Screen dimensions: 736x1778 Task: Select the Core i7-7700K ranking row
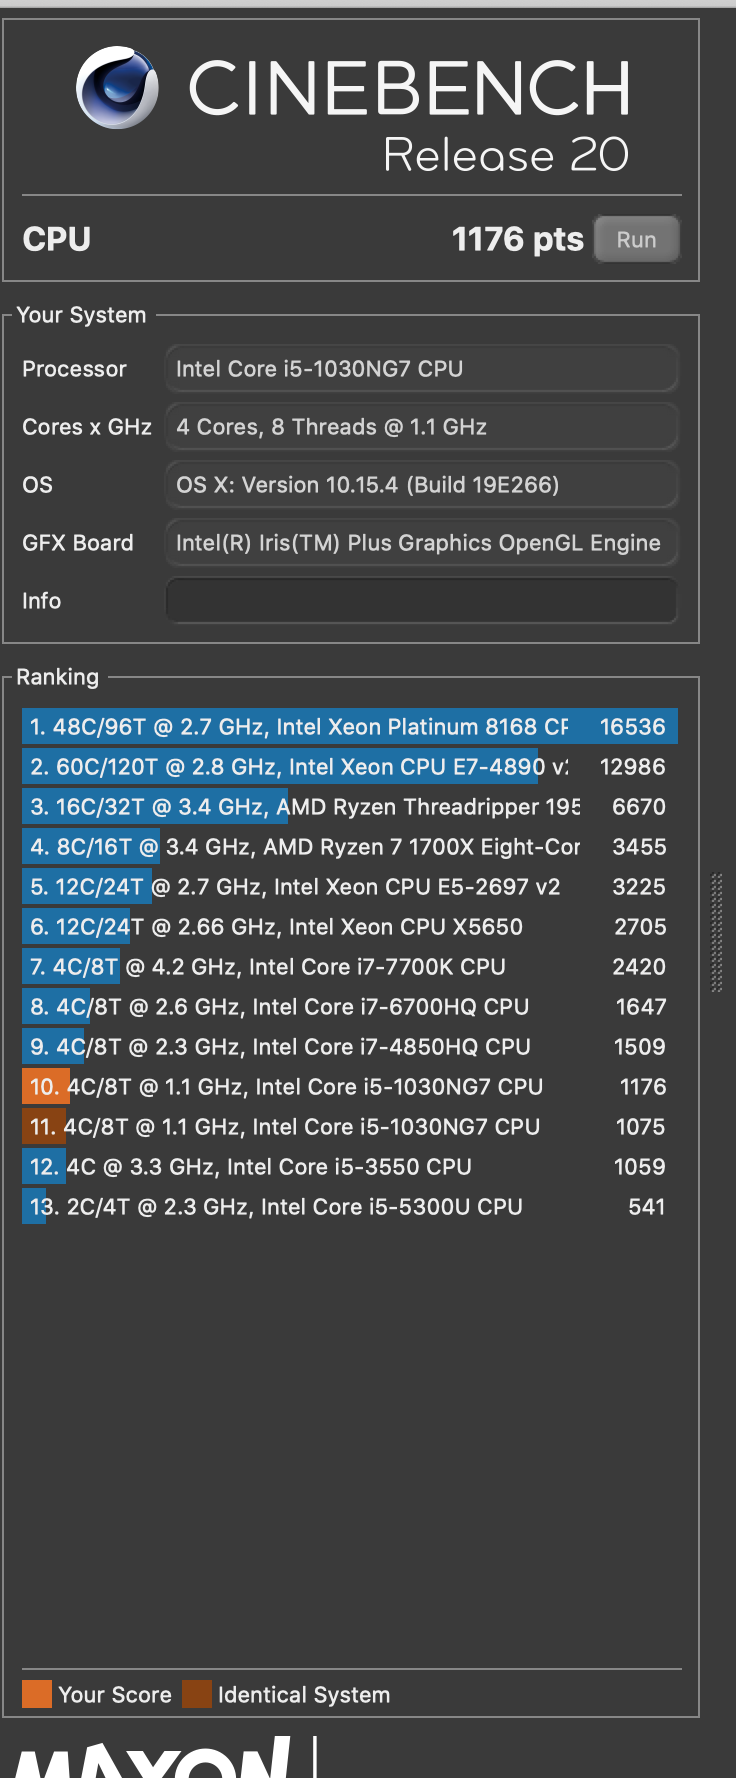349,967
